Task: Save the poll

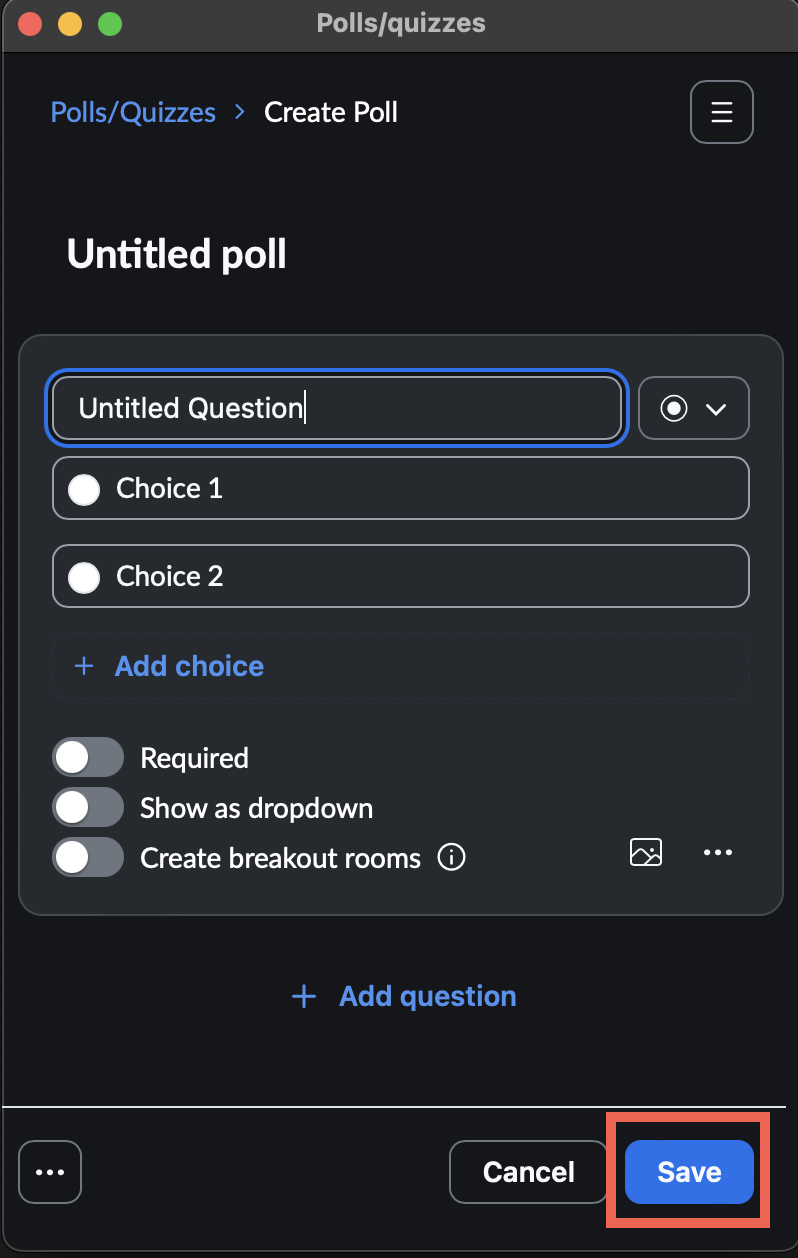Action: [x=688, y=1171]
